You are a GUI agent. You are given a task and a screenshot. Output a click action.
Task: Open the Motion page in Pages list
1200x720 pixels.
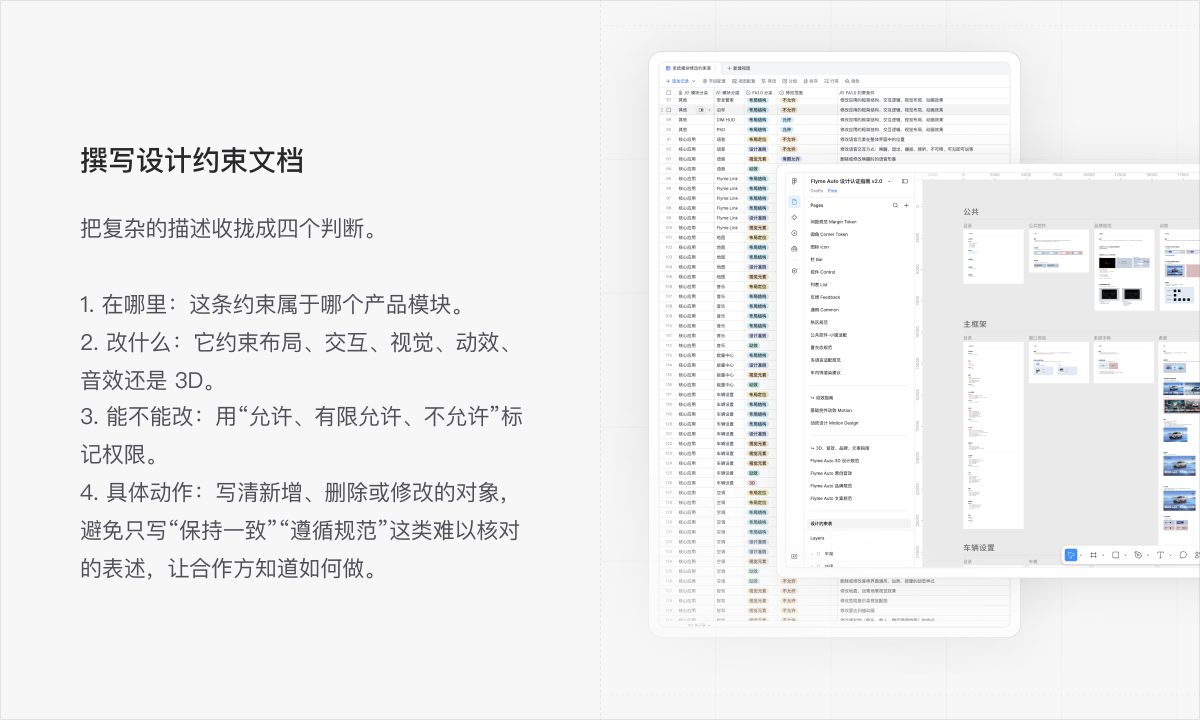pyautogui.click(x=831, y=410)
